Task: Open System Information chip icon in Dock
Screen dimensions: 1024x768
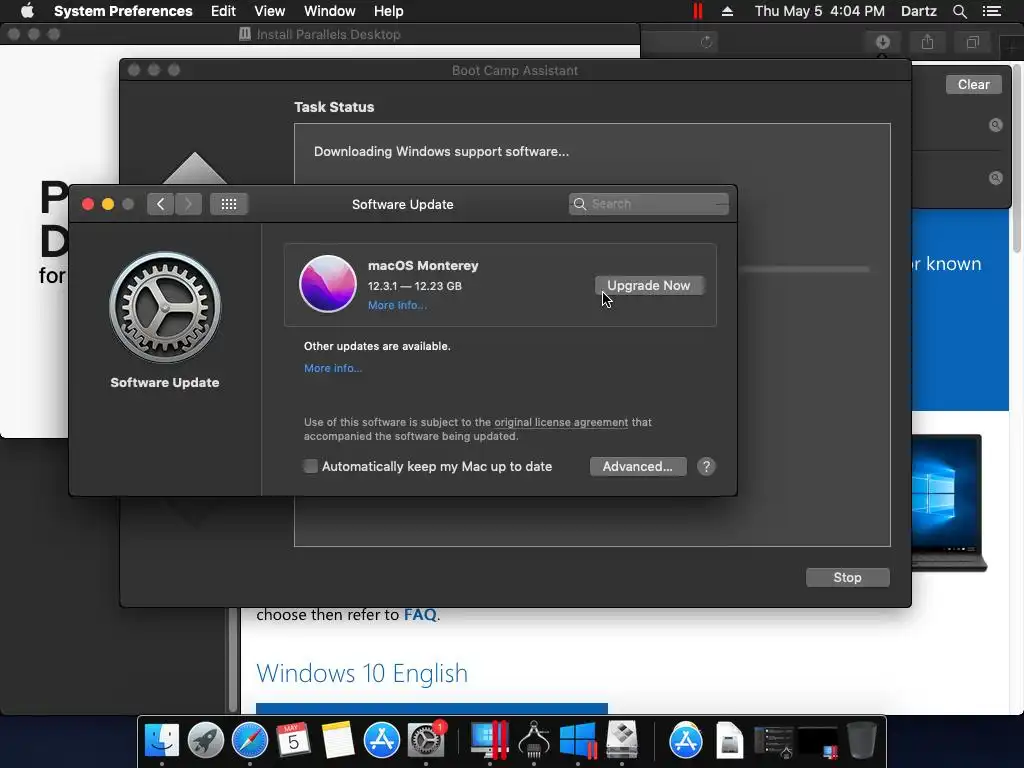Action: [x=534, y=741]
